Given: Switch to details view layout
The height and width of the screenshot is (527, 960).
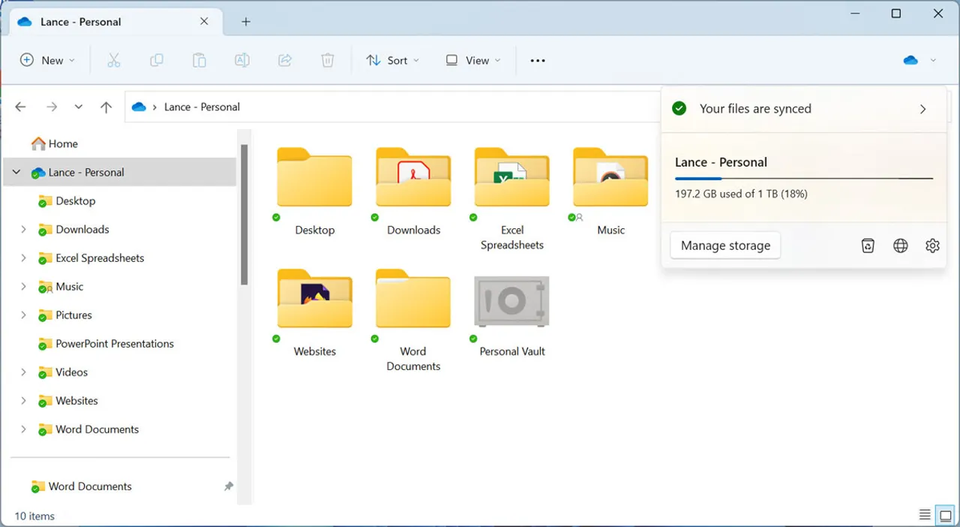Looking at the screenshot, I should pyautogui.click(x=924, y=515).
